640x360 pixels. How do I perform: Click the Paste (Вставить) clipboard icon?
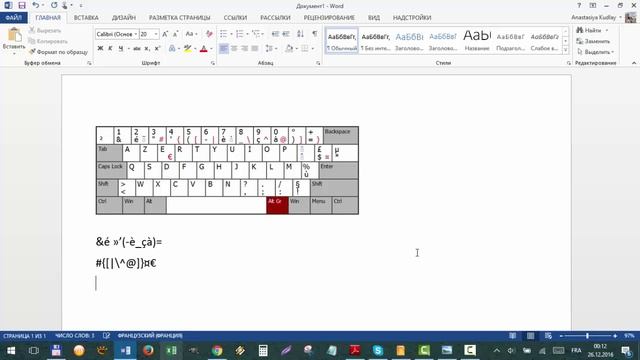14,36
